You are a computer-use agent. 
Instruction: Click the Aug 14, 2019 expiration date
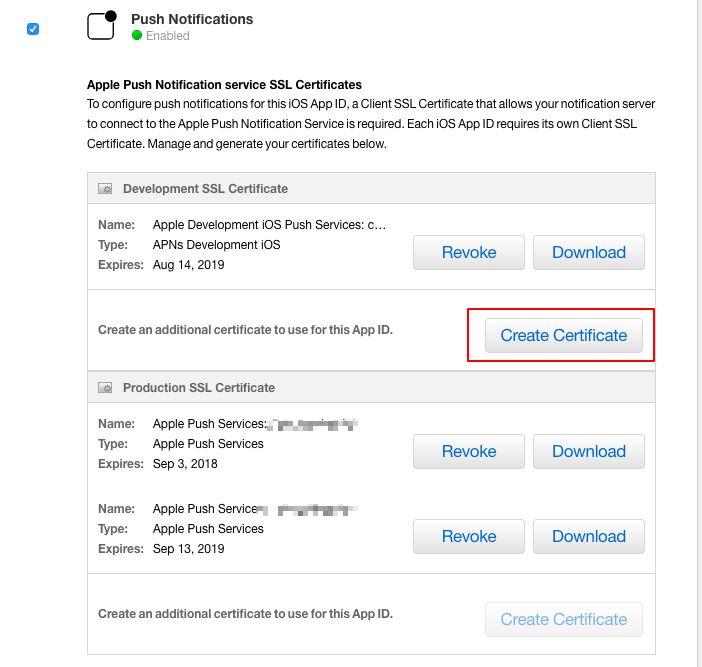pyautogui.click(x=189, y=265)
